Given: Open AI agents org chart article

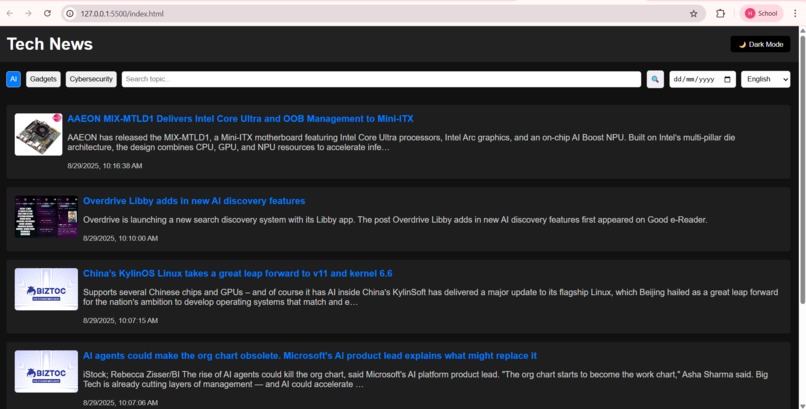Looking at the screenshot, I should [310, 356].
